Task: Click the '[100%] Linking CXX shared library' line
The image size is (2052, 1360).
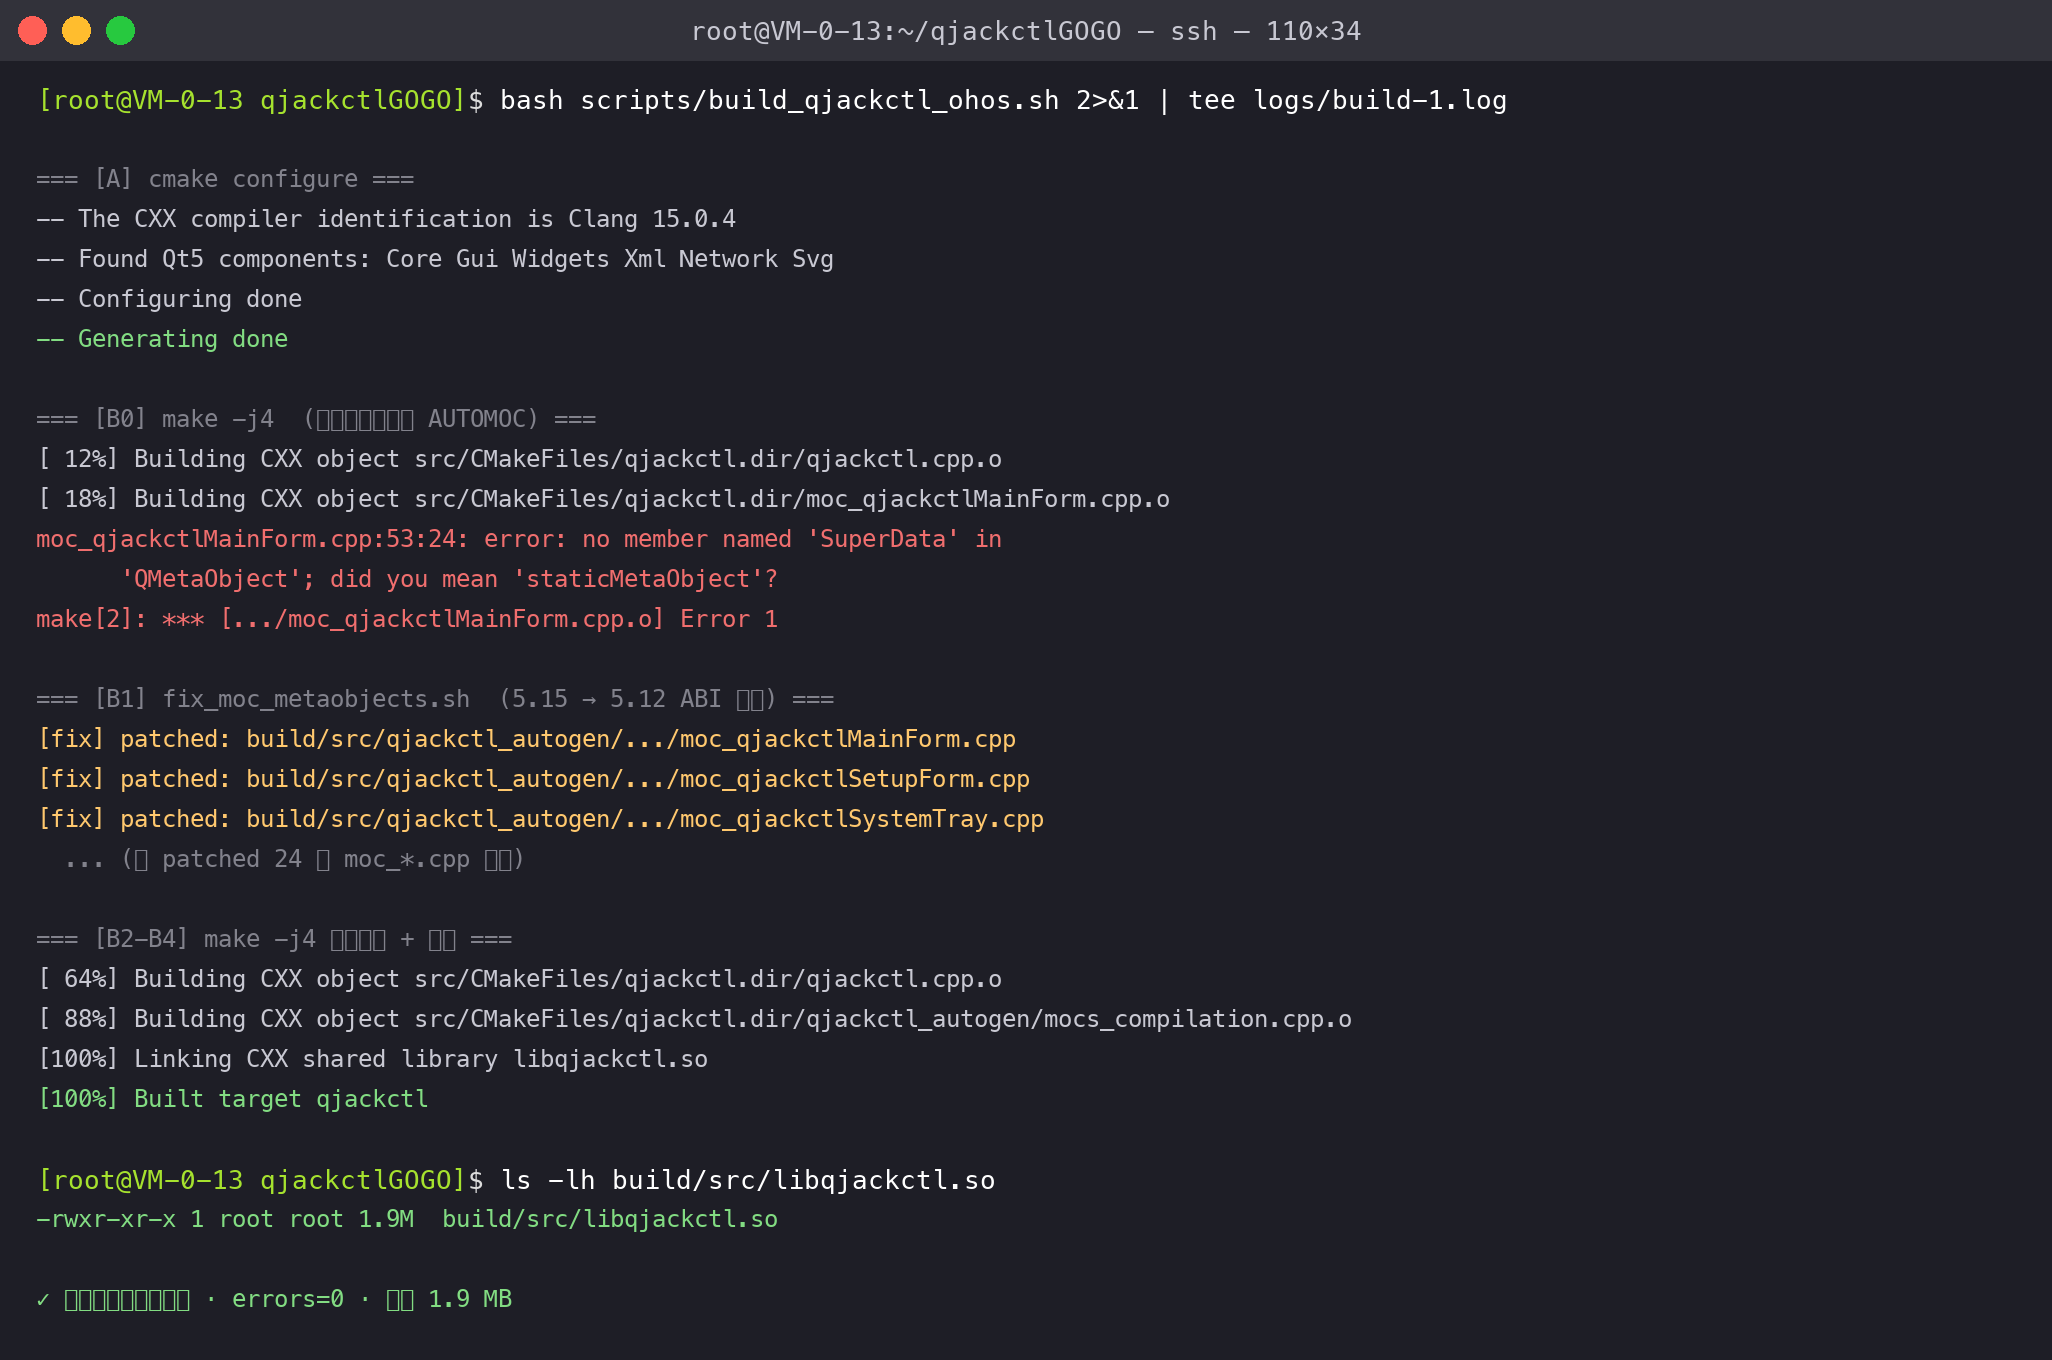Action: point(372,1059)
